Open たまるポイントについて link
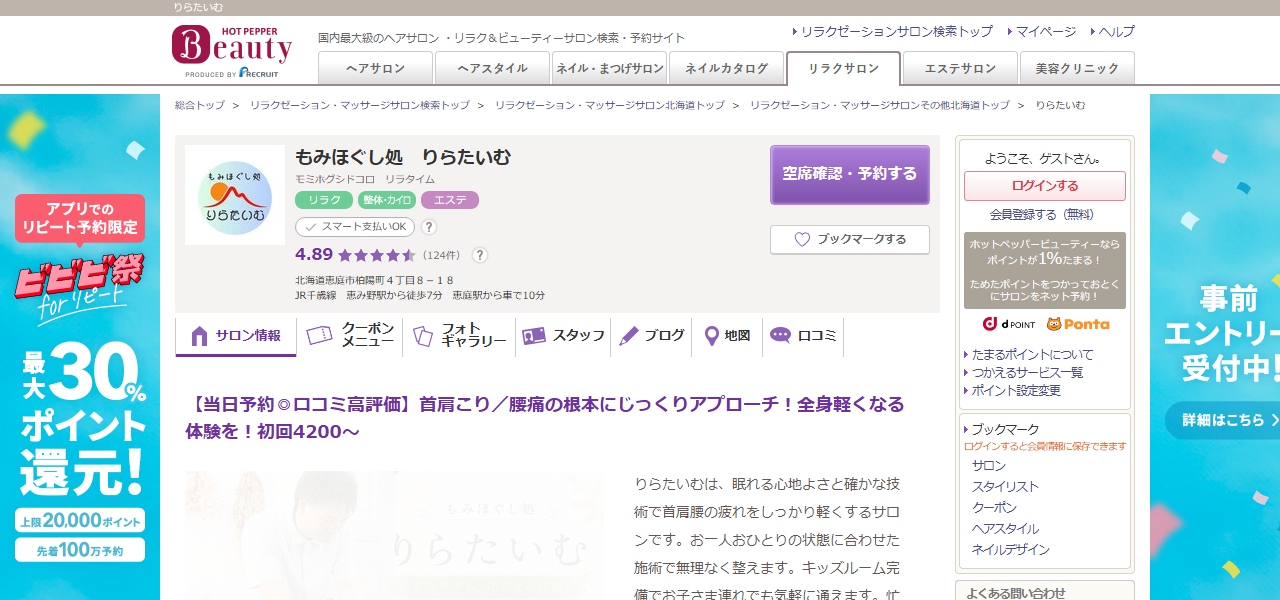1280x600 pixels. (x=1033, y=355)
